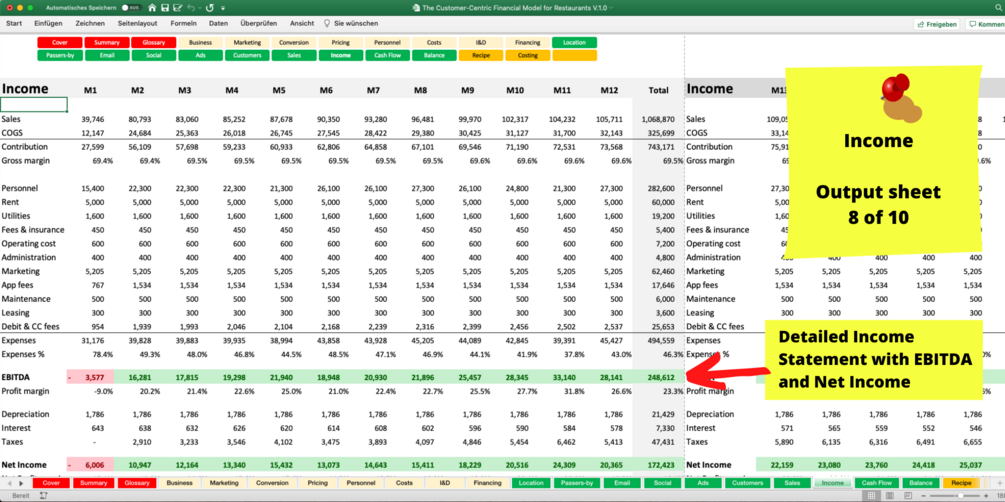Click the Home icon in title bar
This screenshot has height=502, width=1005.
click(x=152, y=8)
